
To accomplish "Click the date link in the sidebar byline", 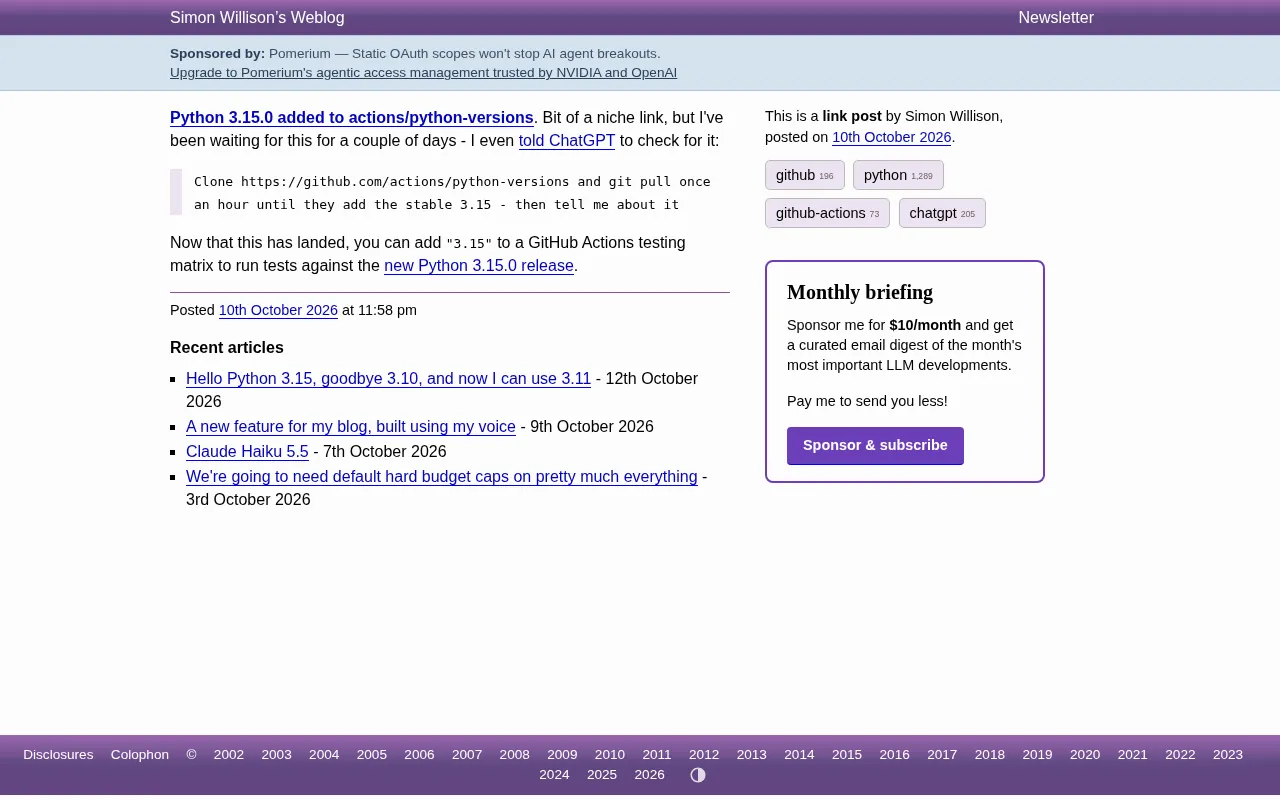I will tap(891, 138).
